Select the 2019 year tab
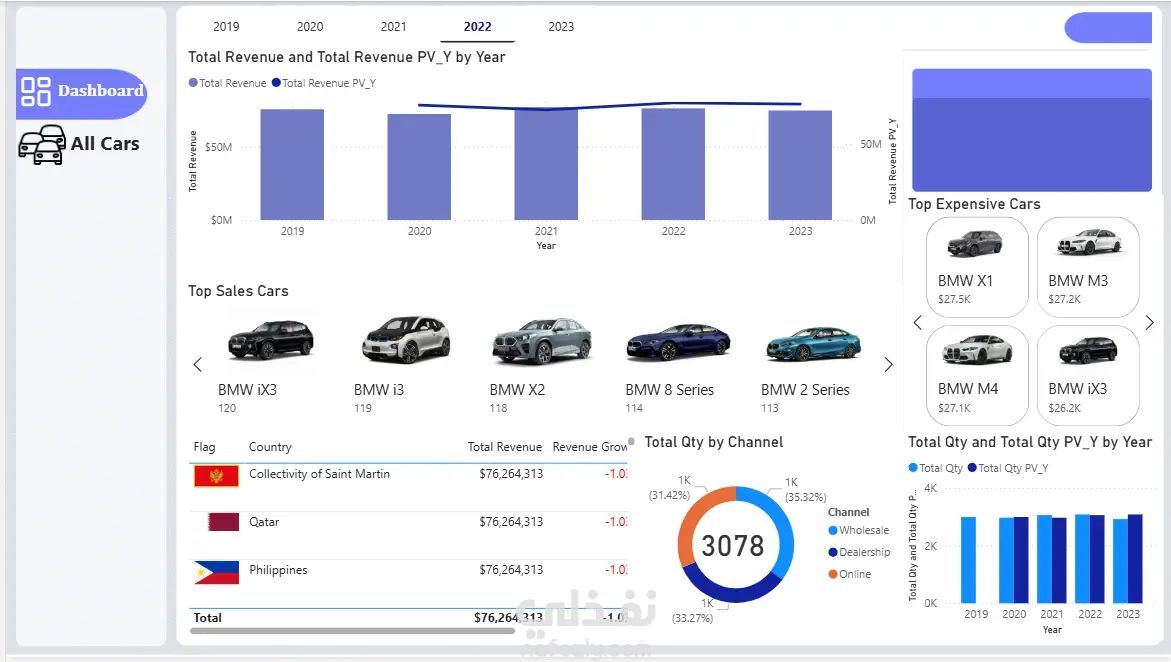The image size is (1171, 662). (x=226, y=27)
